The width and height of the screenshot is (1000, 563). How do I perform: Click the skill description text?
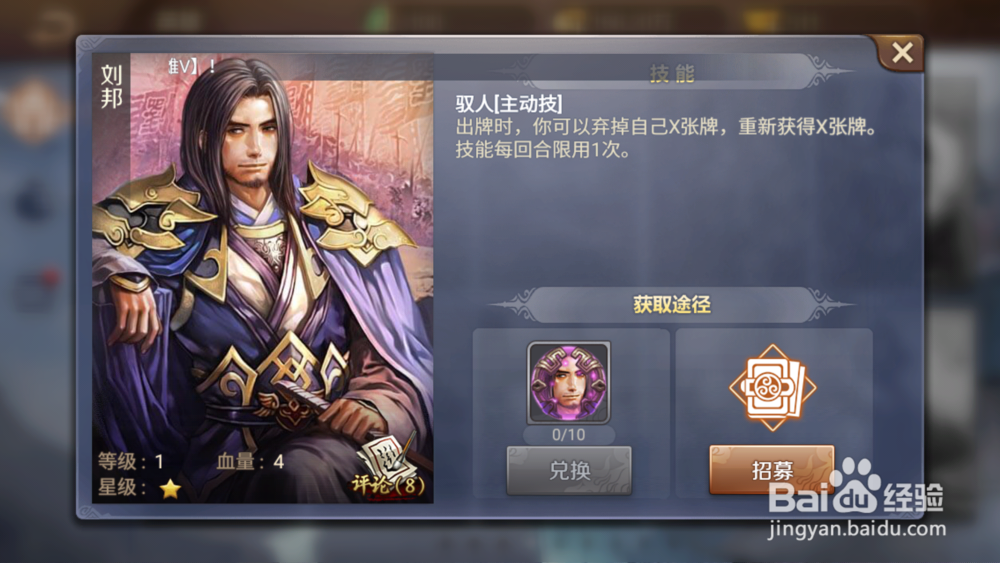pos(666,138)
